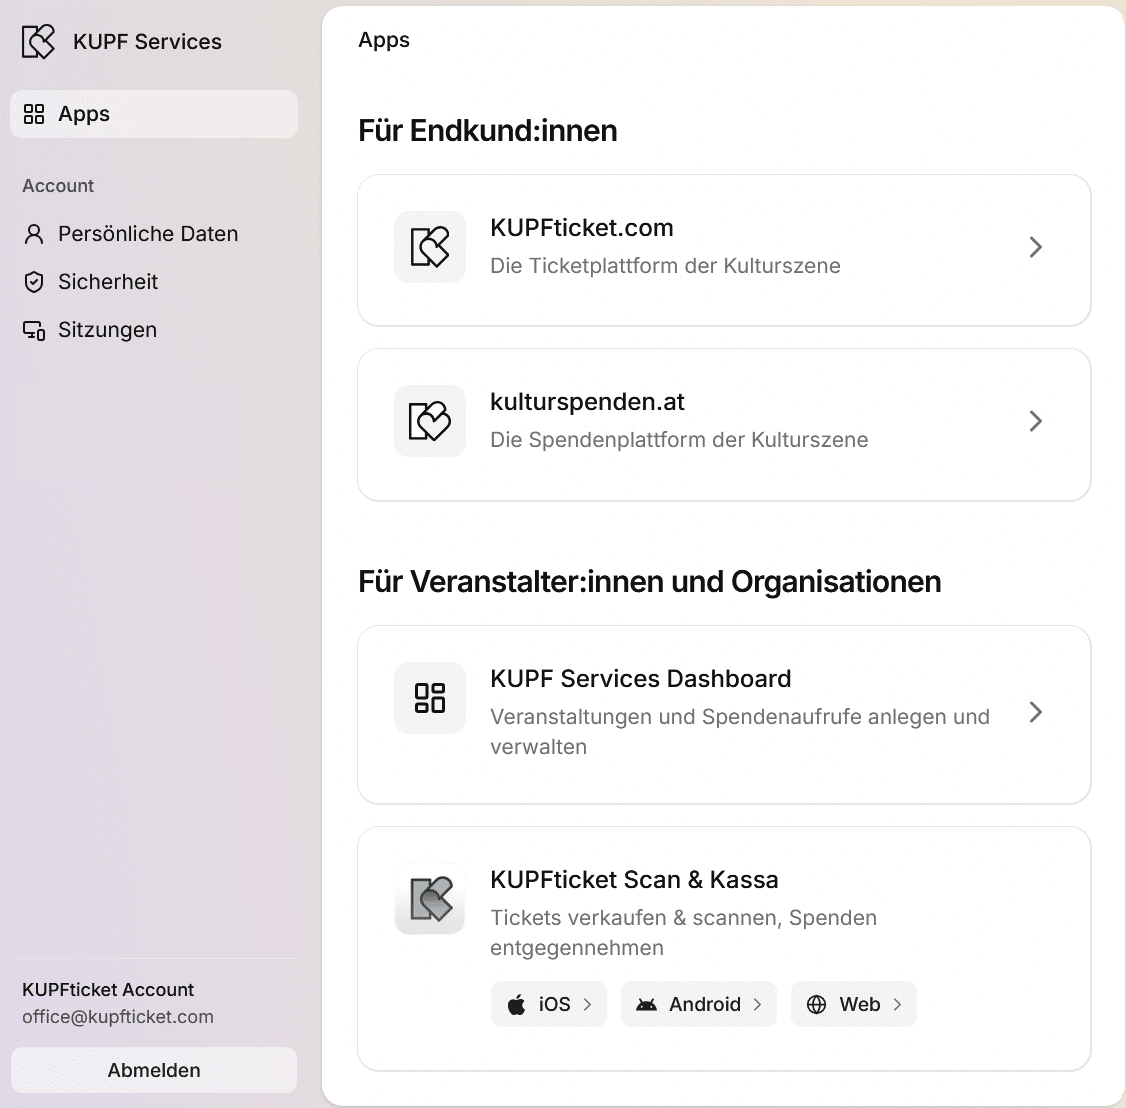
Task: Click the globe icon in Web button
Action: (x=816, y=1005)
